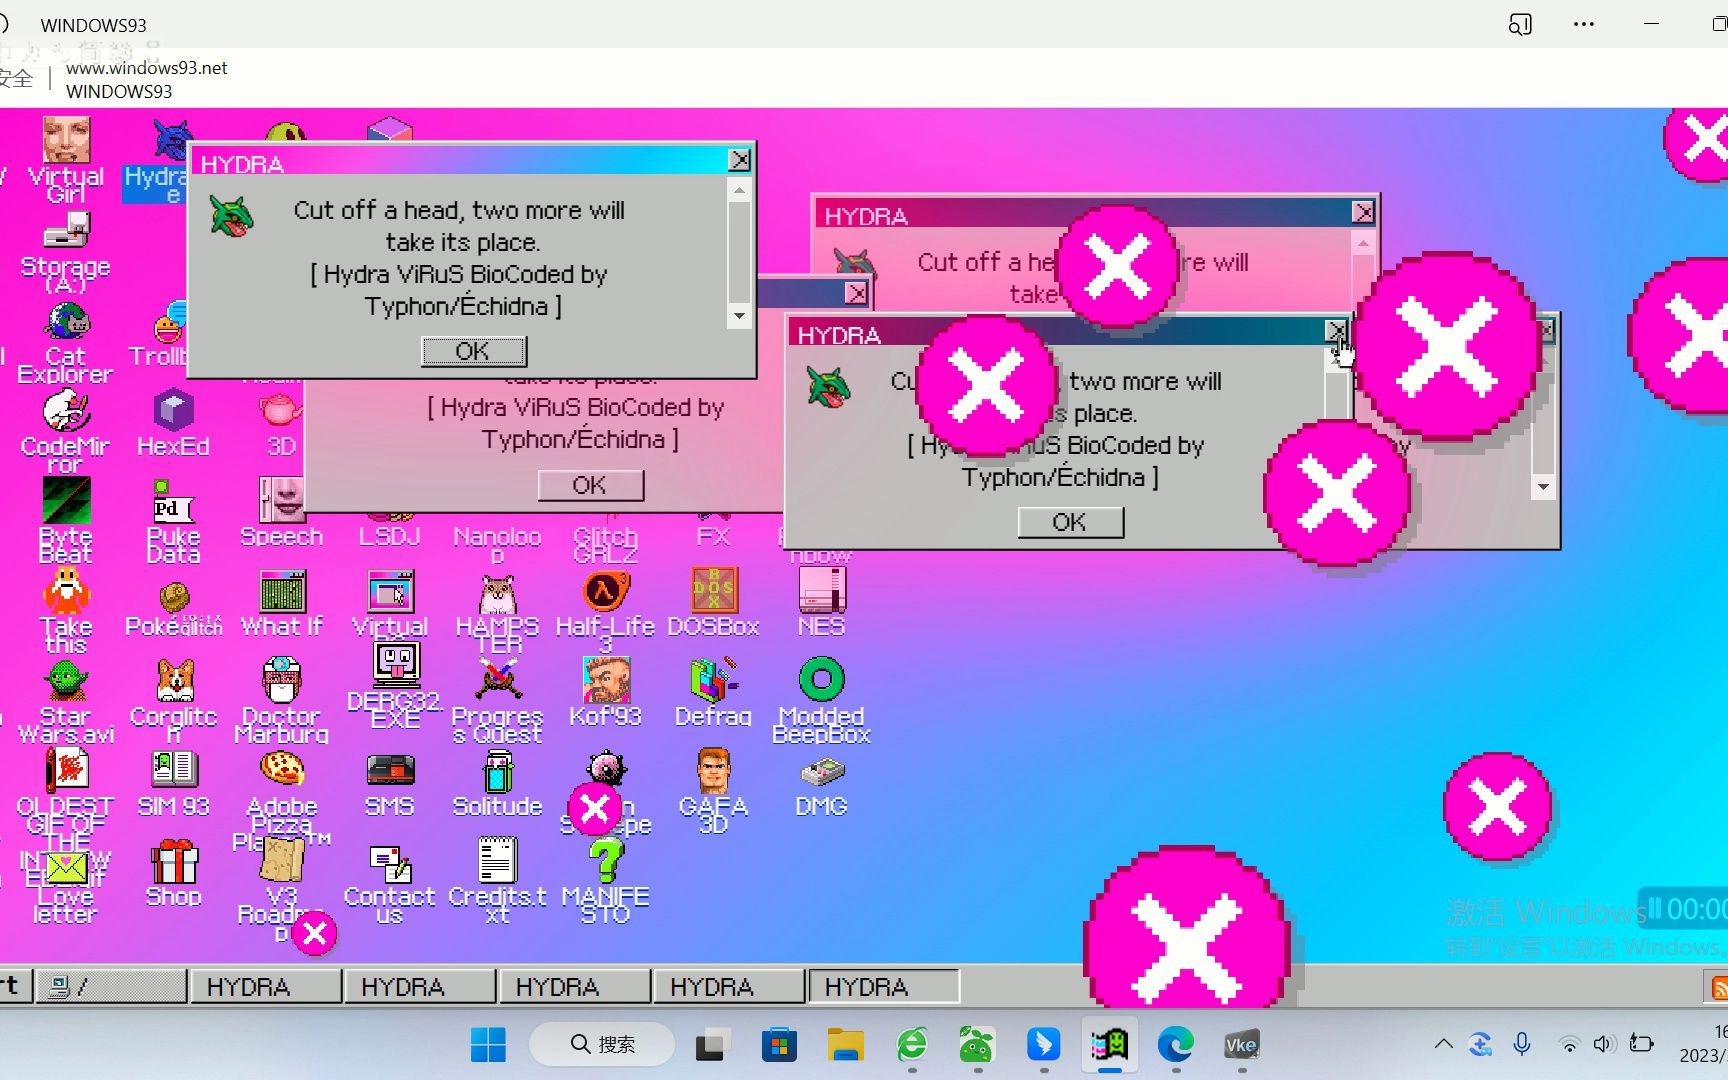Launch the SMS emulator icon
The height and width of the screenshot is (1080, 1728).
pos(390,784)
